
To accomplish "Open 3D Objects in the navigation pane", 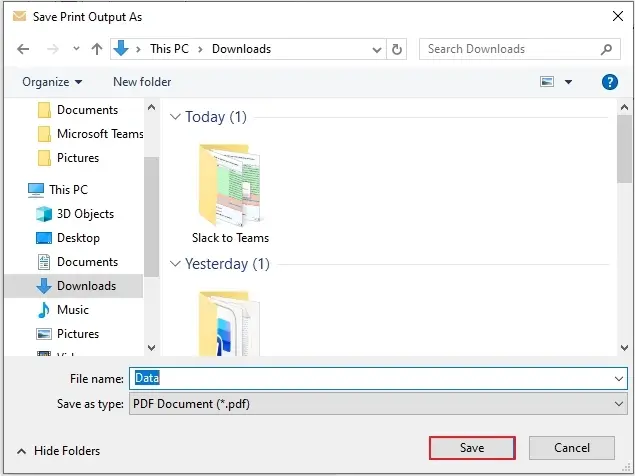I will pyautogui.click(x=75, y=214).
